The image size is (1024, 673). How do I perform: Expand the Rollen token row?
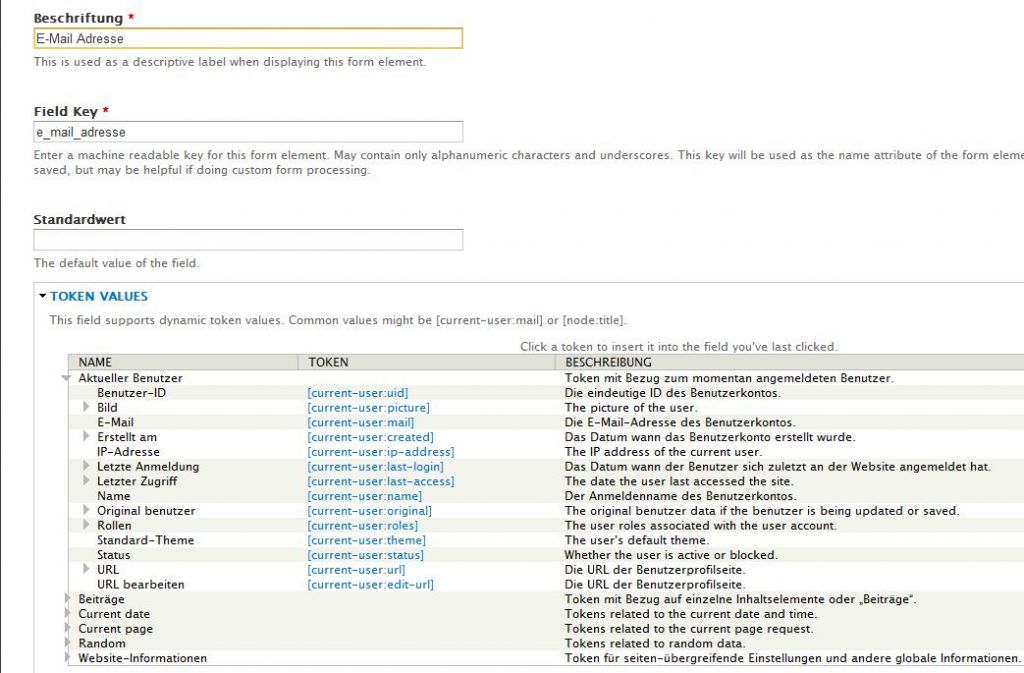click(x=87, y=525)
